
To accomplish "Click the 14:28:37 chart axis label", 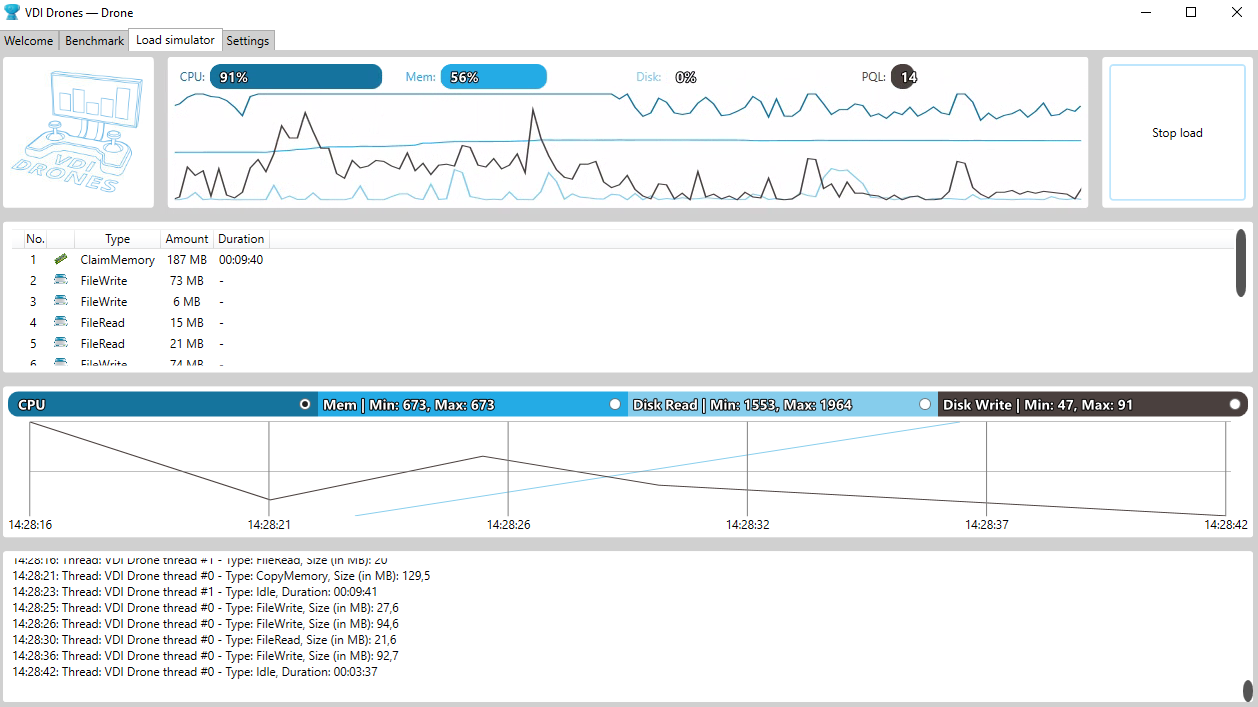I will (987, 524).
